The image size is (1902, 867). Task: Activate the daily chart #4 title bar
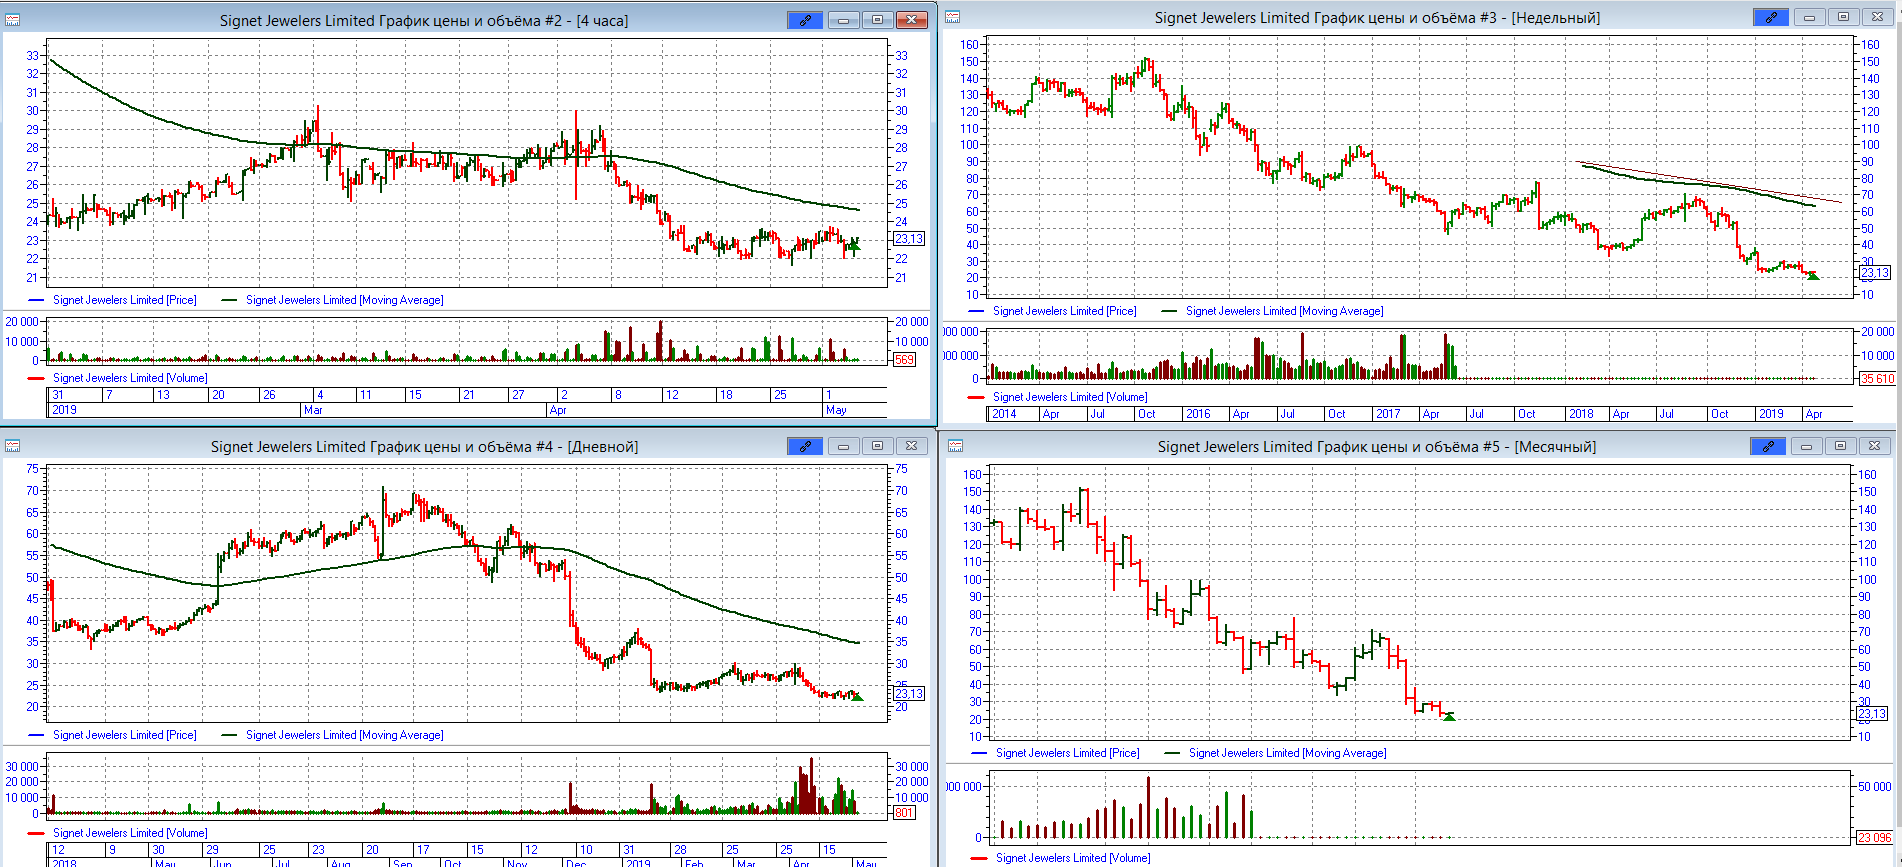pyautogui.click(x=424, y=447)
